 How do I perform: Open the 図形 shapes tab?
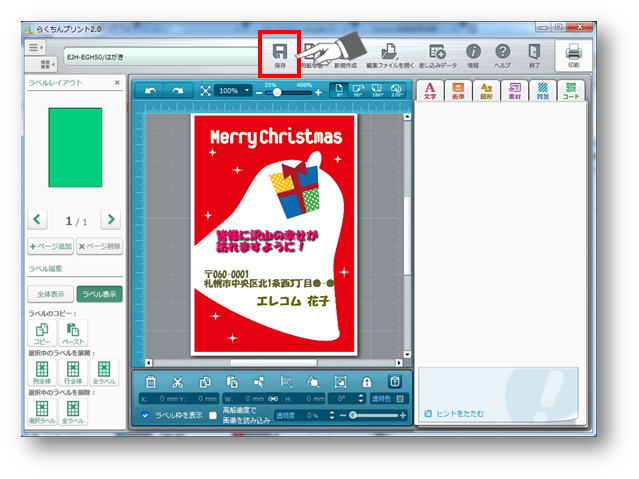point(486,91)
